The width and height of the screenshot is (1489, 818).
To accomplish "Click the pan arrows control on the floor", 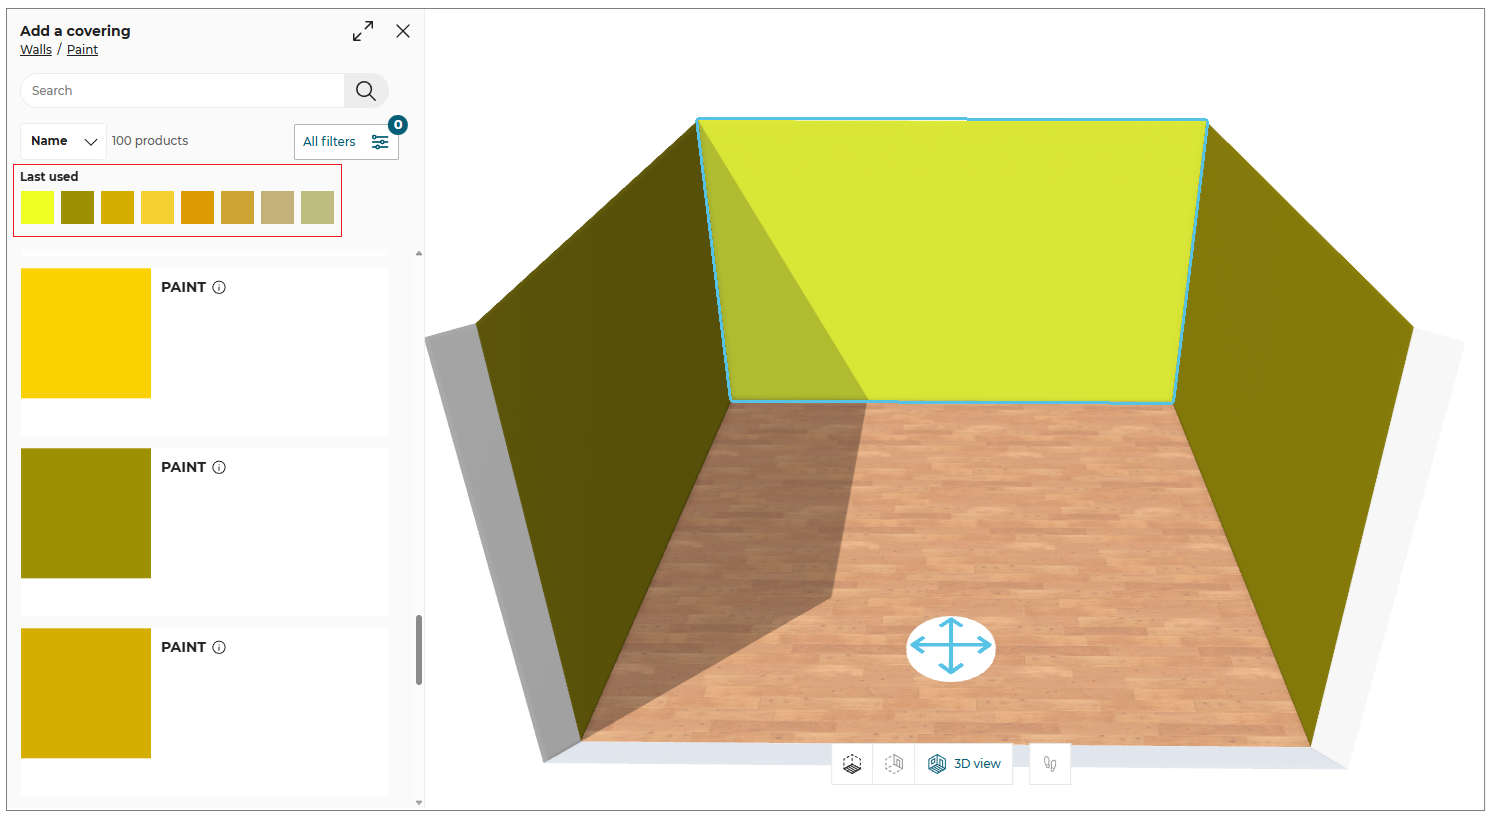I will 950,647.
